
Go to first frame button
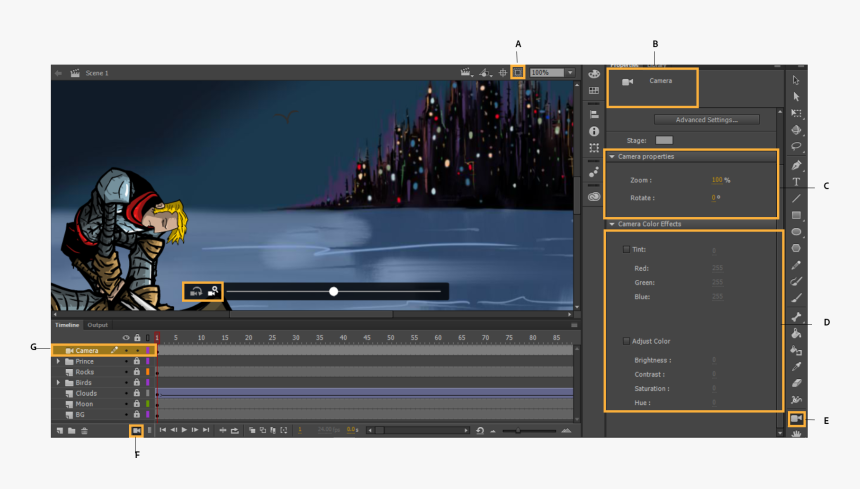click(163, 430)
